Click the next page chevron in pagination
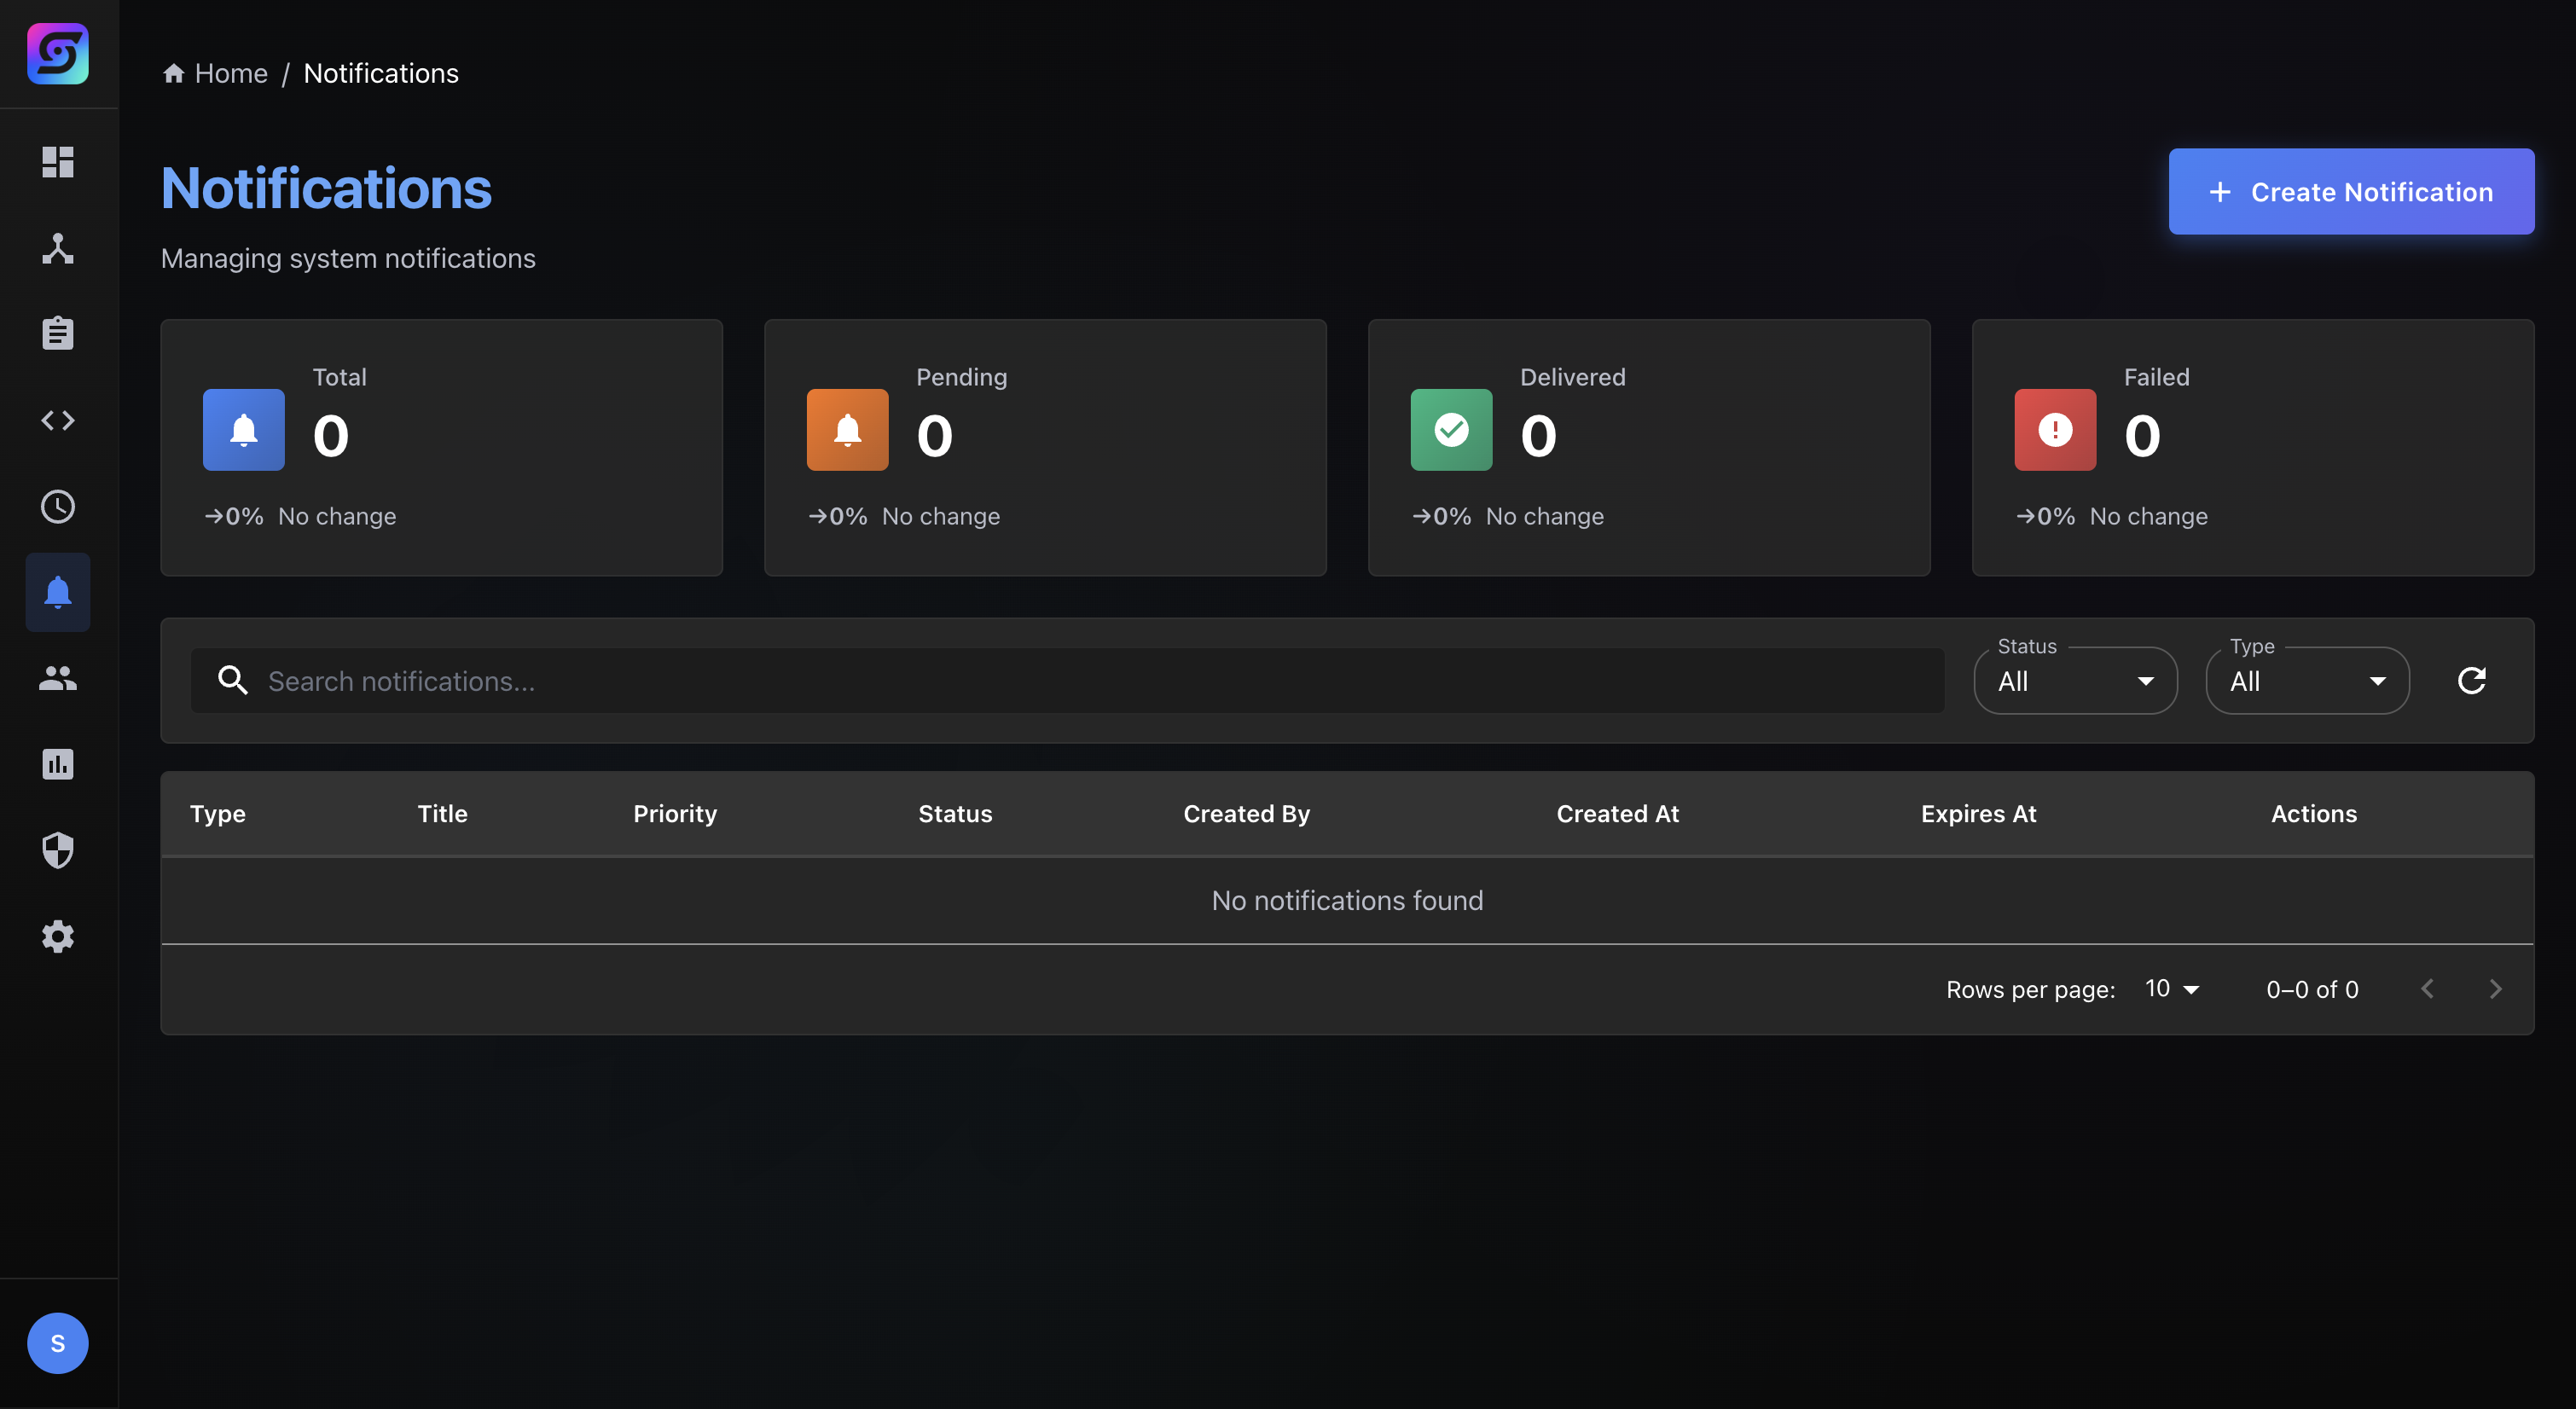2576x1409 pixels. click(x=2495, y=988)
